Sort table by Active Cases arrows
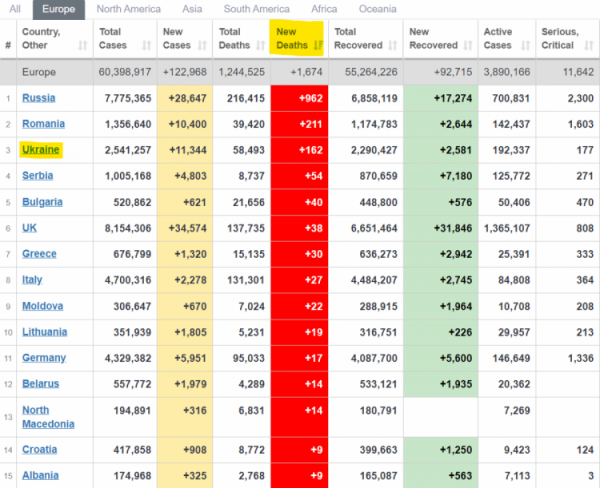This screenshot has height=488, width=600. coord(525,46)
